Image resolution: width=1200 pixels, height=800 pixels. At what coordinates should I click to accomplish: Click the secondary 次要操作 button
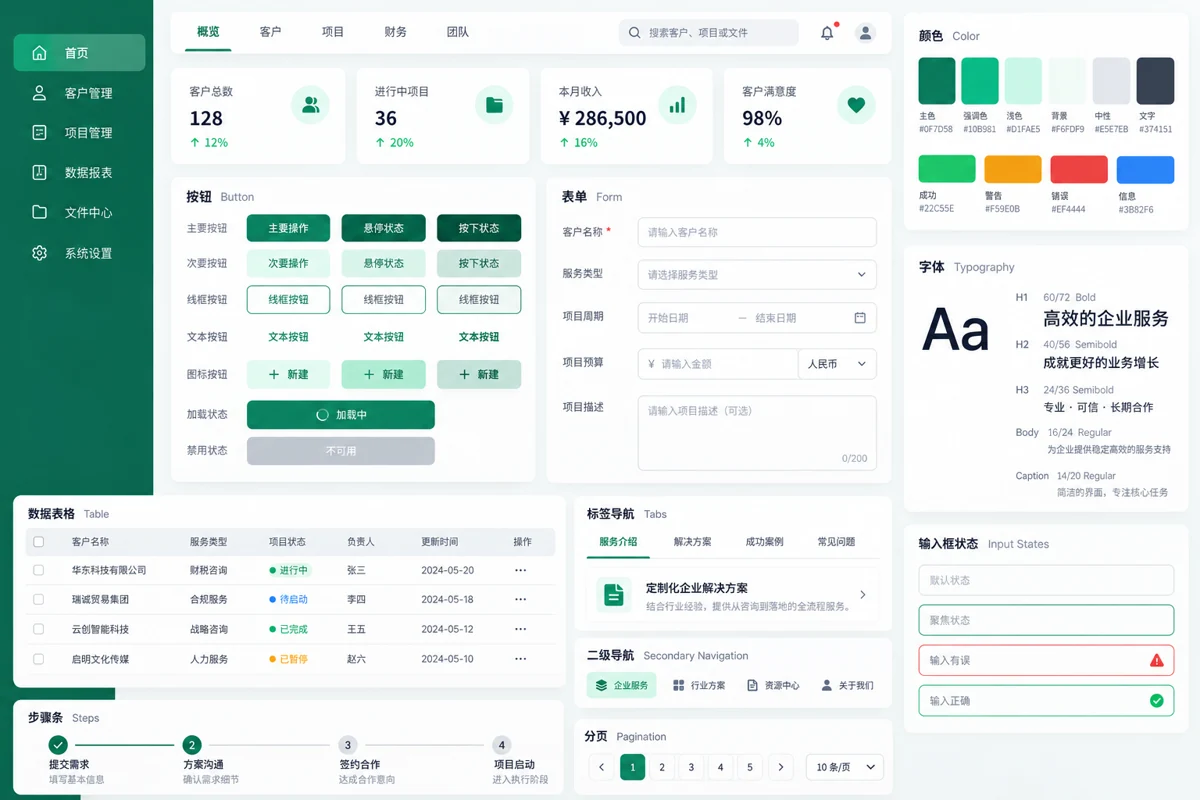click(288, 264)
